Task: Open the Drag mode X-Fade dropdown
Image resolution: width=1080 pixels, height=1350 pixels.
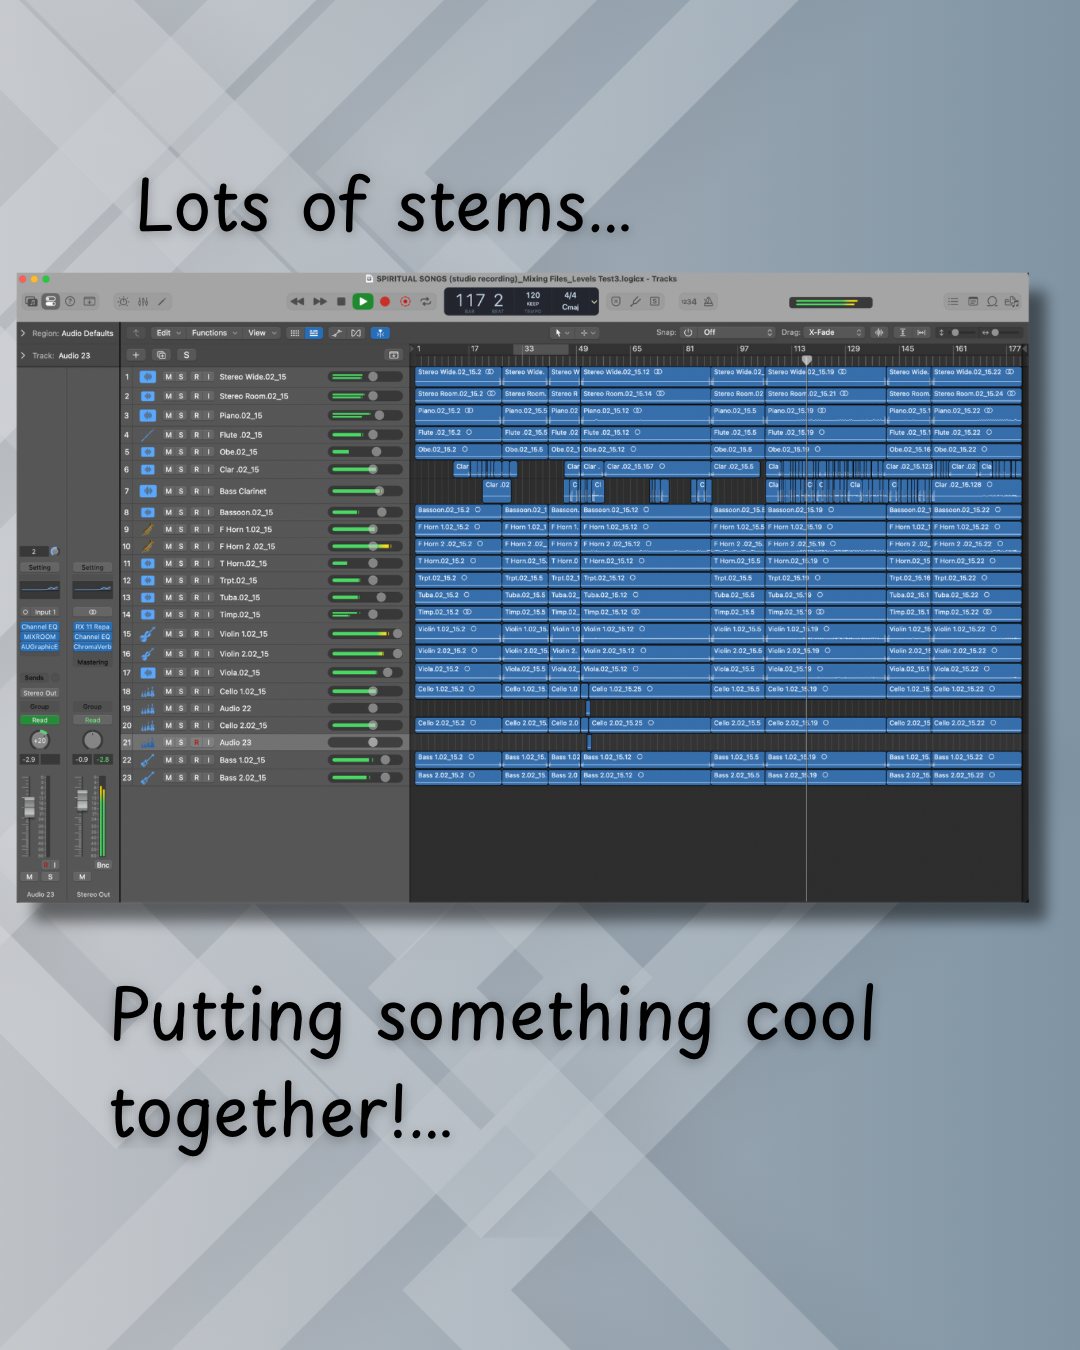Action: 835,332
